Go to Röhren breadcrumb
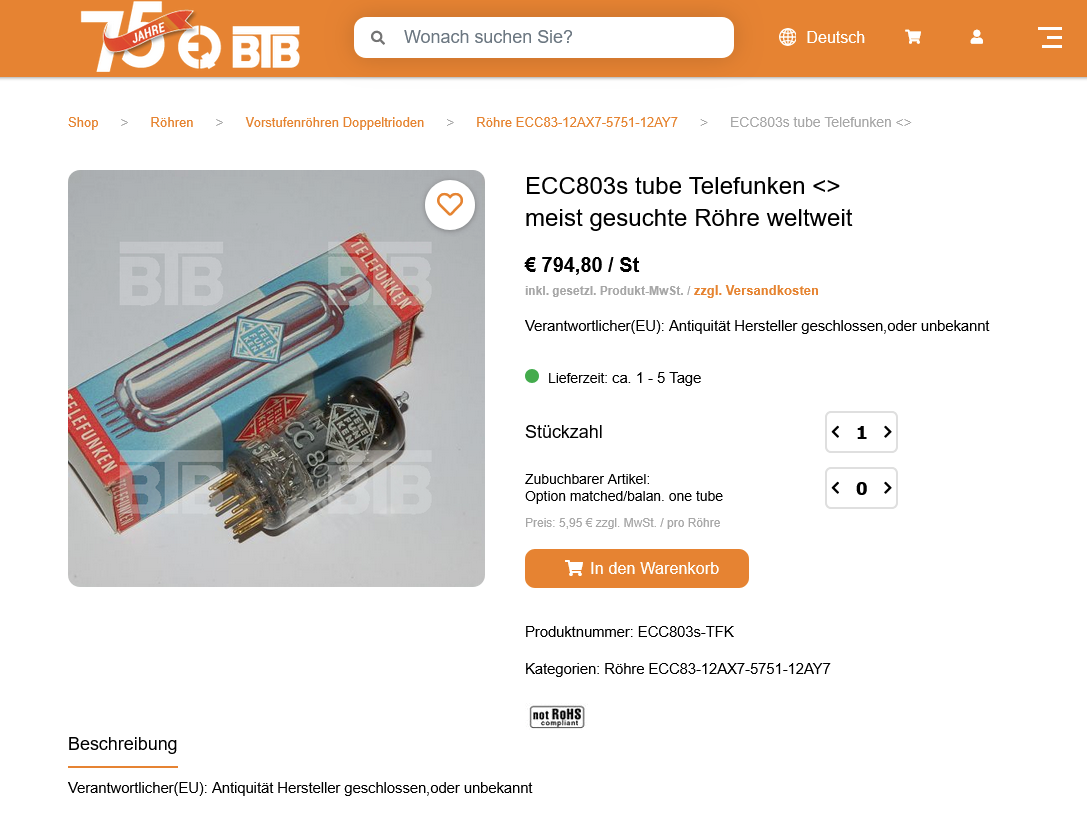The image size is (1087, 825). (x=171, y=123)
